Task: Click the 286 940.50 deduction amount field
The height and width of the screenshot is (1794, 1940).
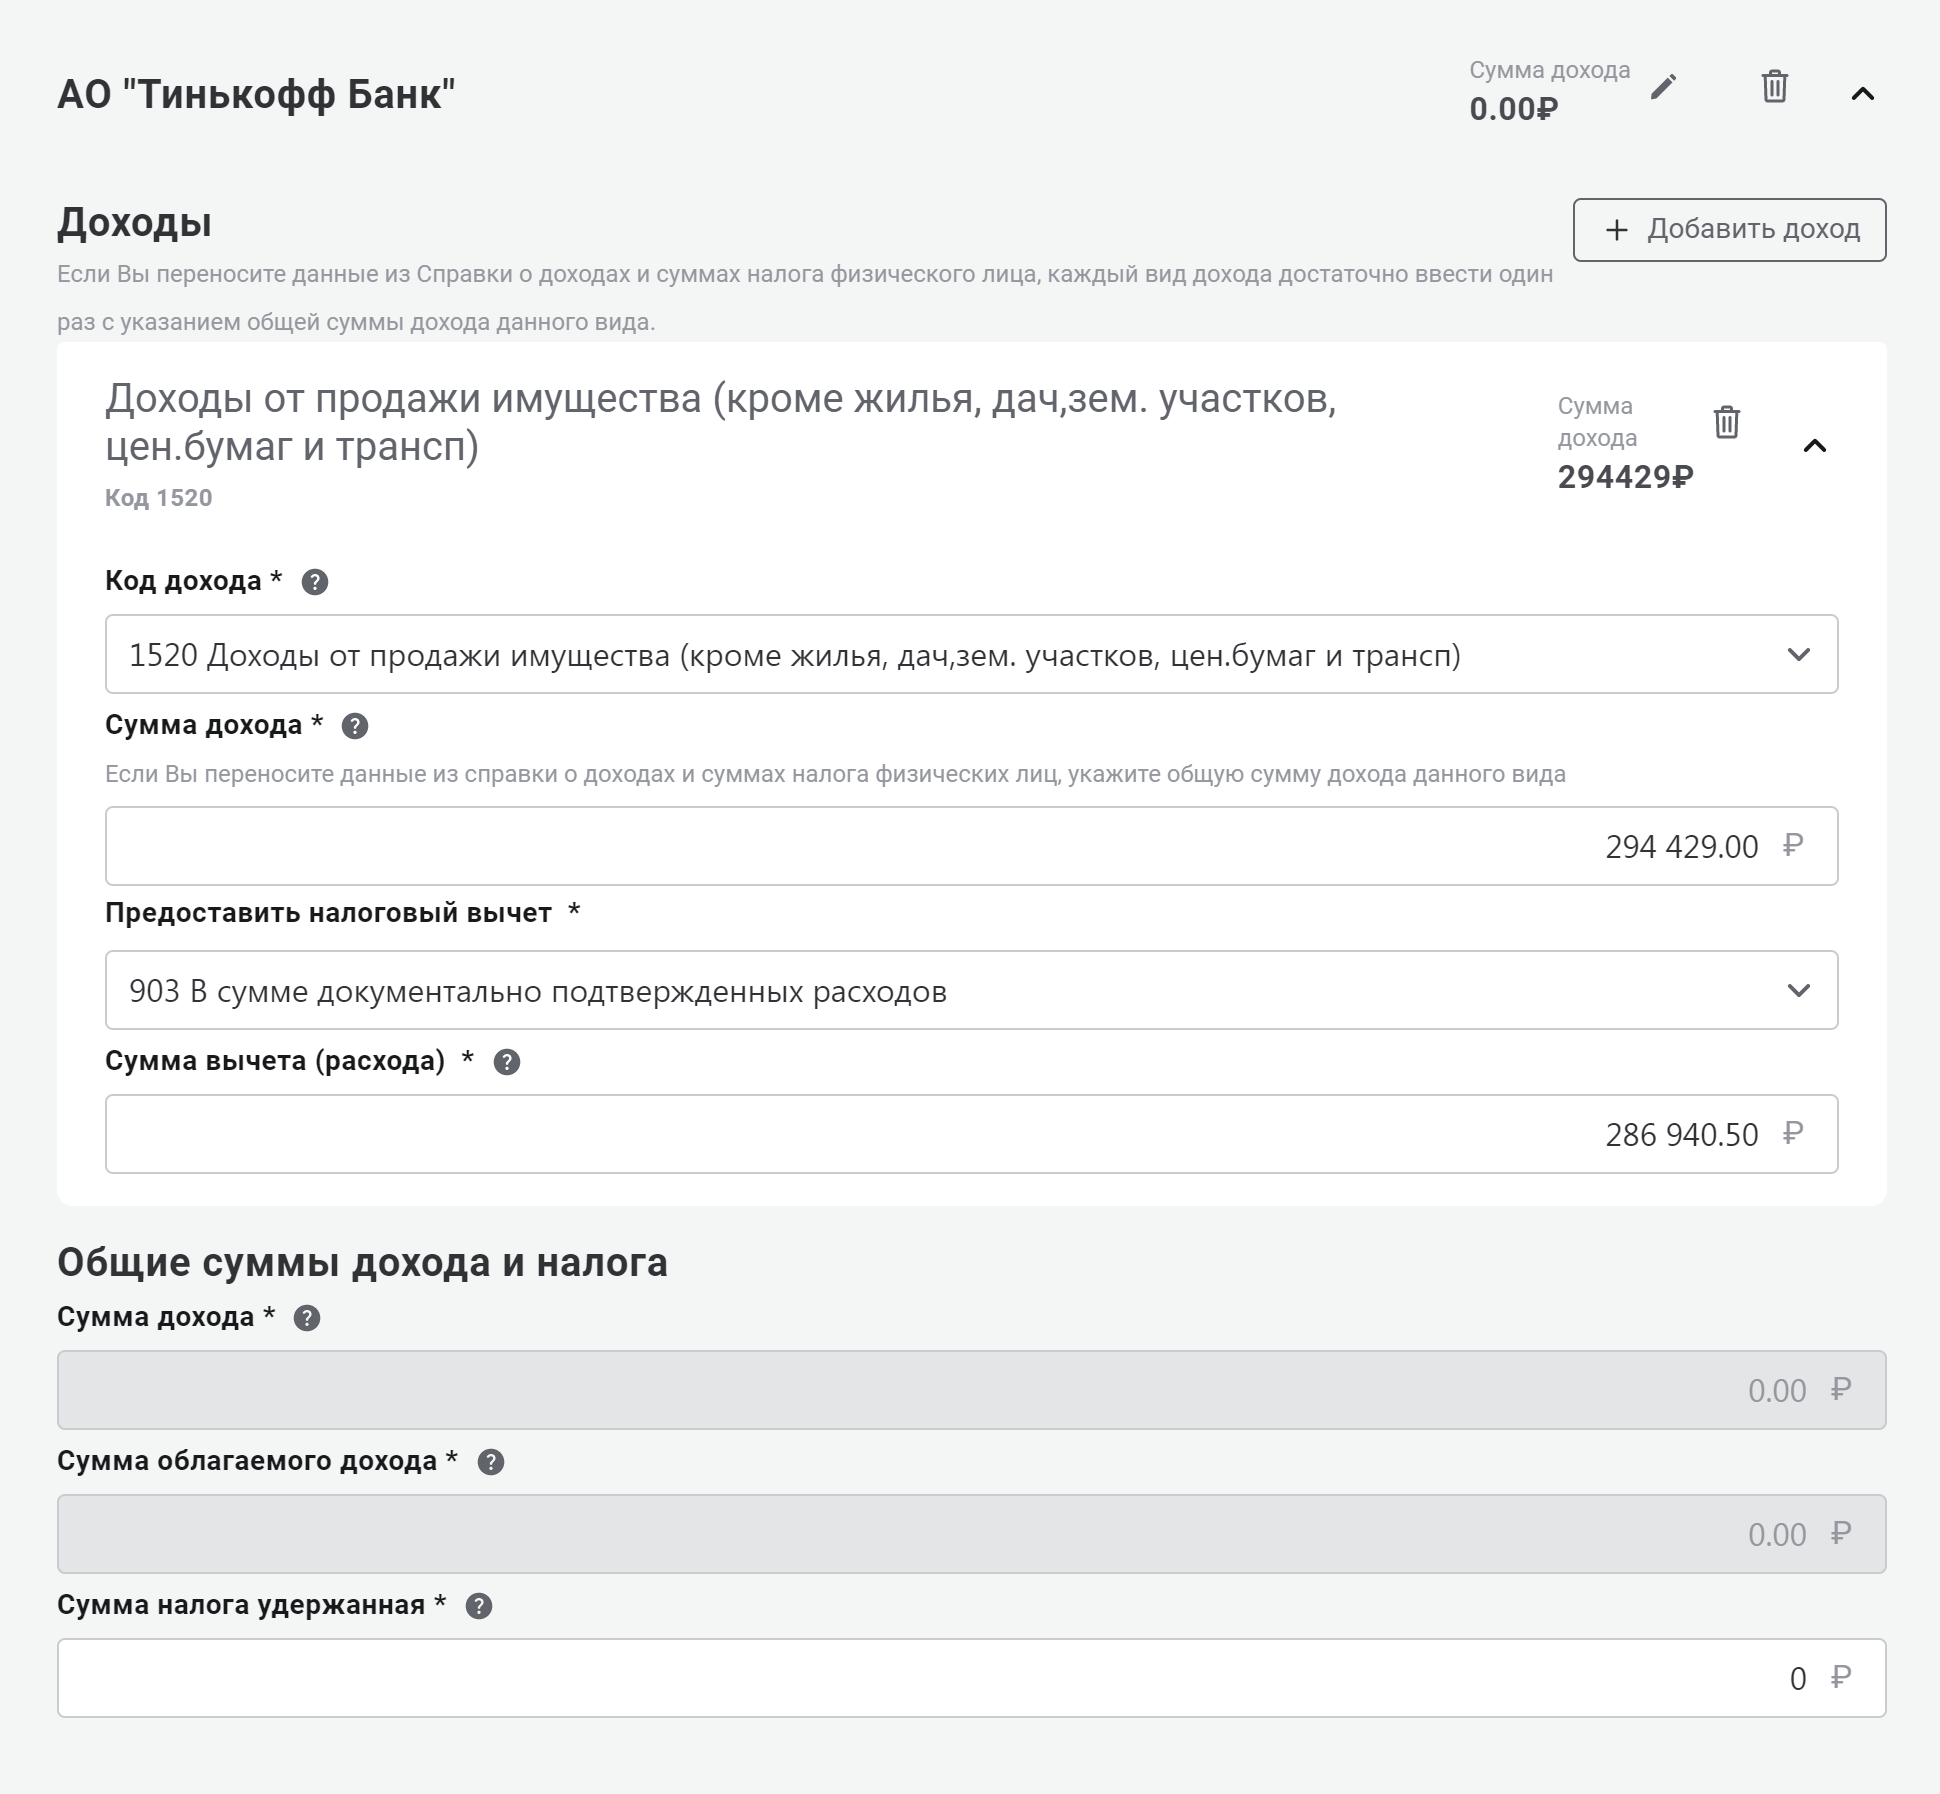Action: pos(971,1134)
